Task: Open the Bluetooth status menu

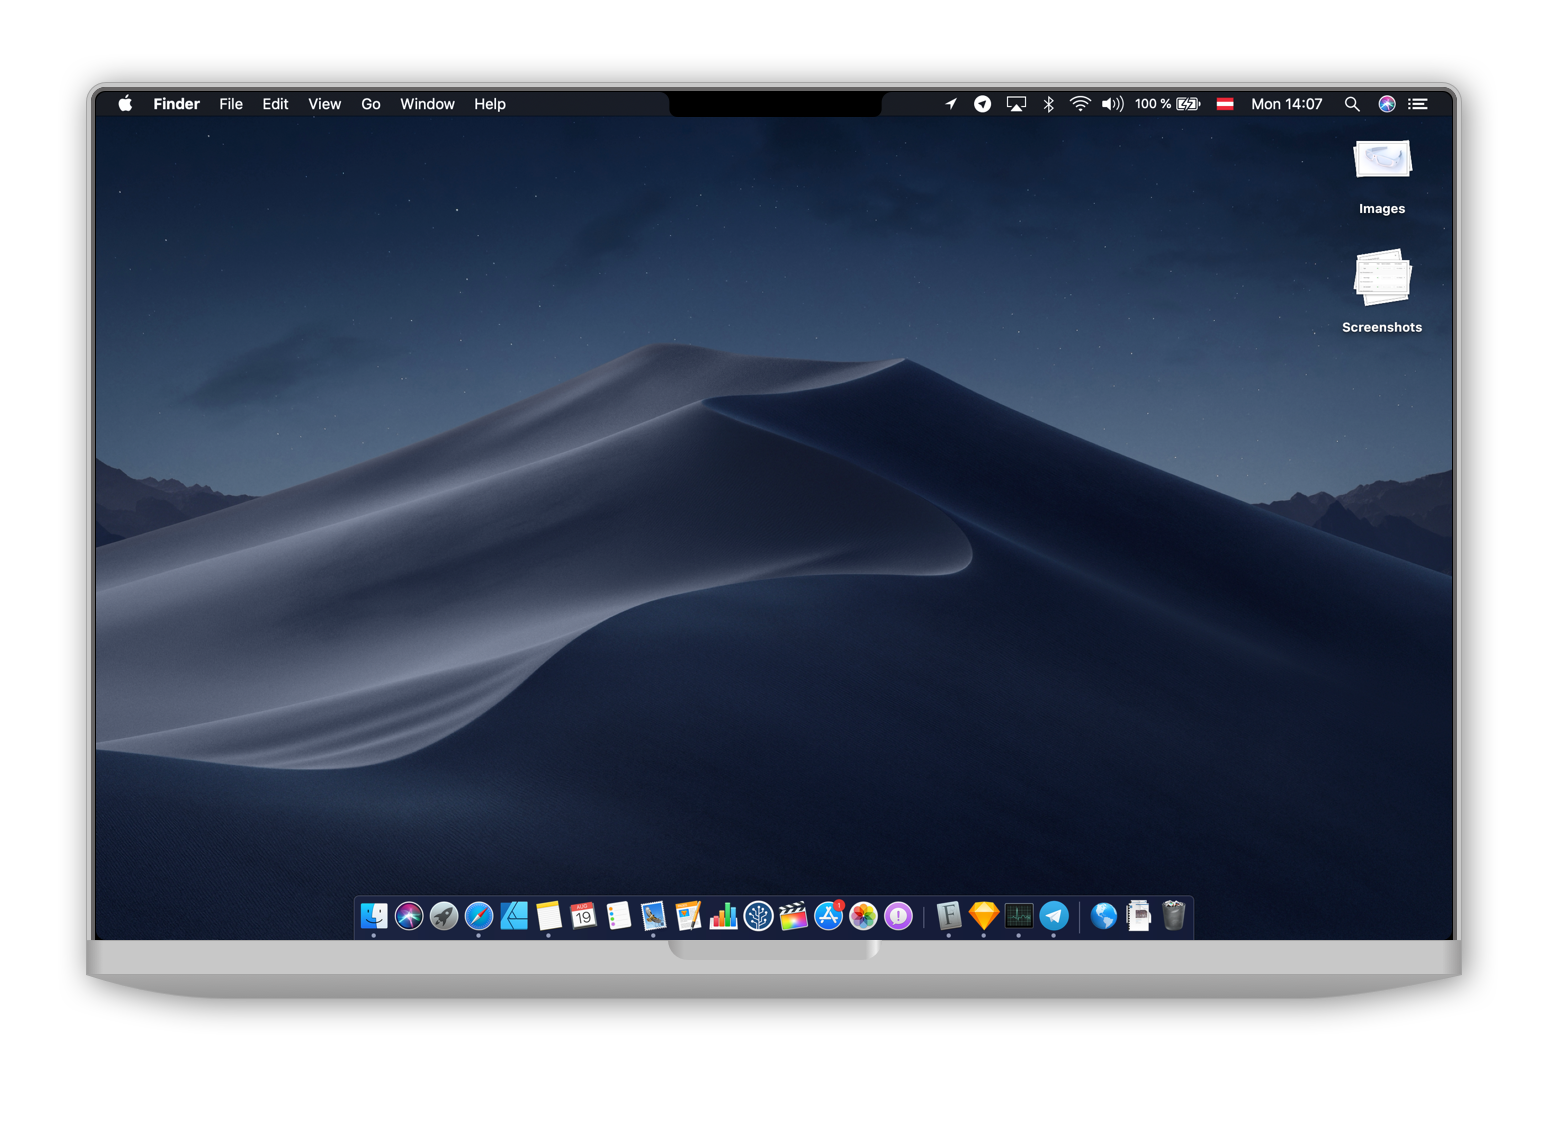Action: coord(1048,103)
